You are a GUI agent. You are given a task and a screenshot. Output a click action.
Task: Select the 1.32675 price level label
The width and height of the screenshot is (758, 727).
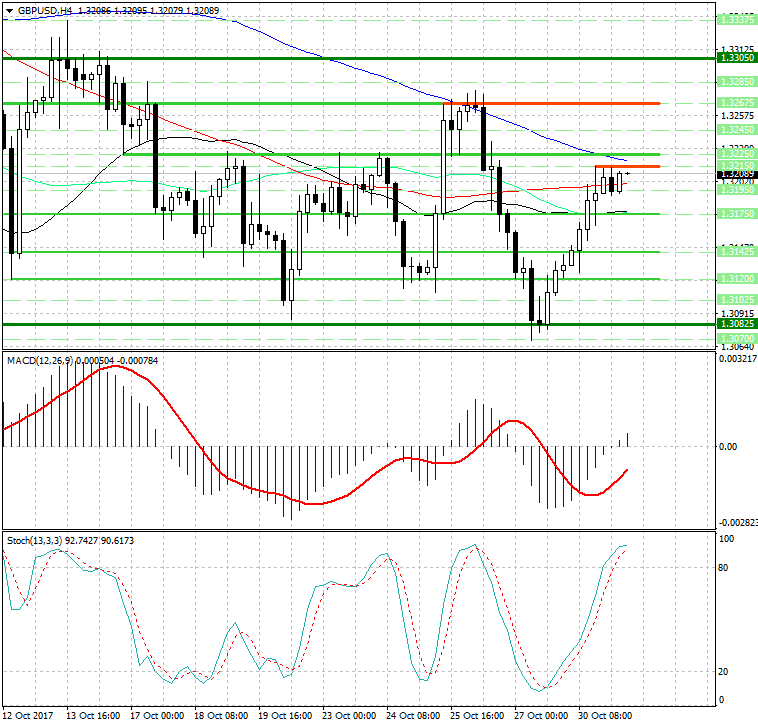pos(736,103)
